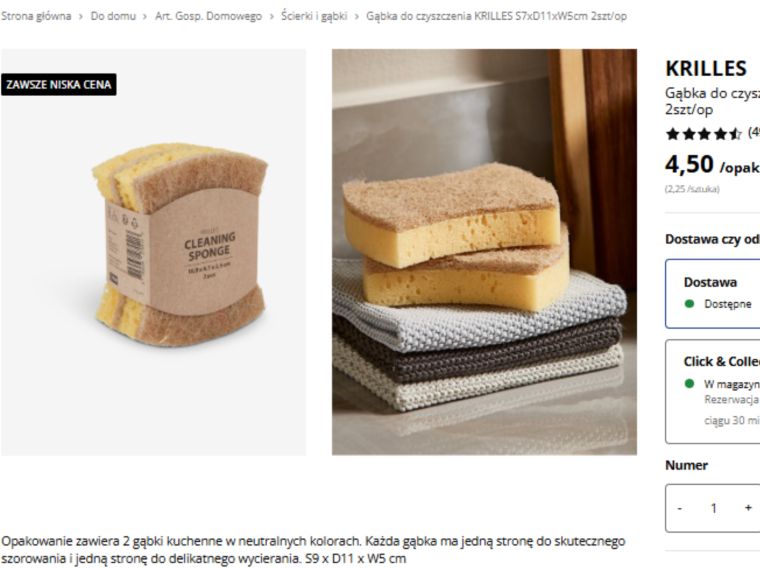Click the ZAWSZE NISKA CENA badge
This screenshot has height=570, width=760.
pos(59,85)
